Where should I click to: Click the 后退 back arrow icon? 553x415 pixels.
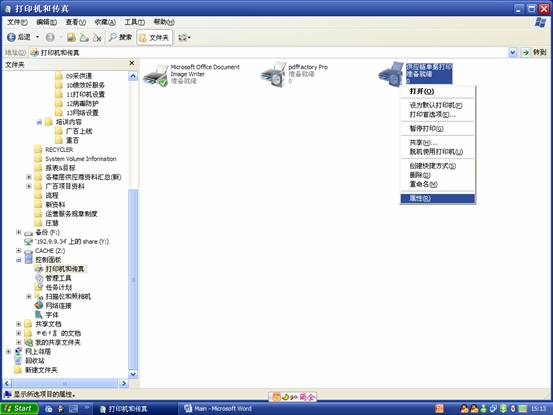pyautogui.click(x=11, y=37)
